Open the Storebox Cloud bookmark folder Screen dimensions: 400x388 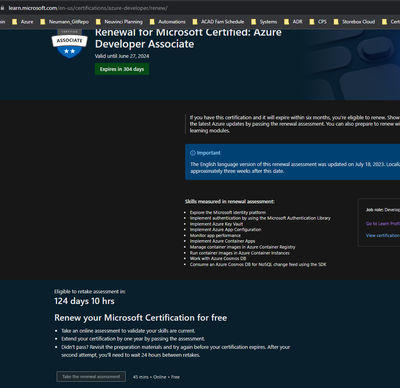354,22
